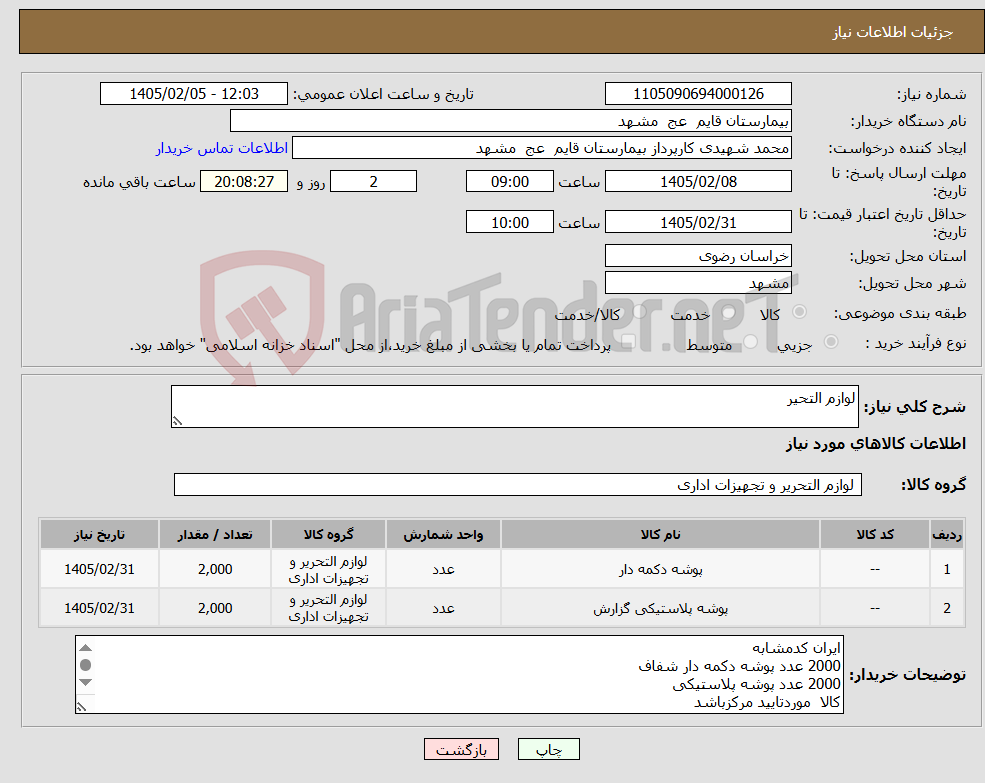Click the line کالا موردتایید مرکزباشد
The width and height of the screenshot is (985, 783).
(767, 703)
